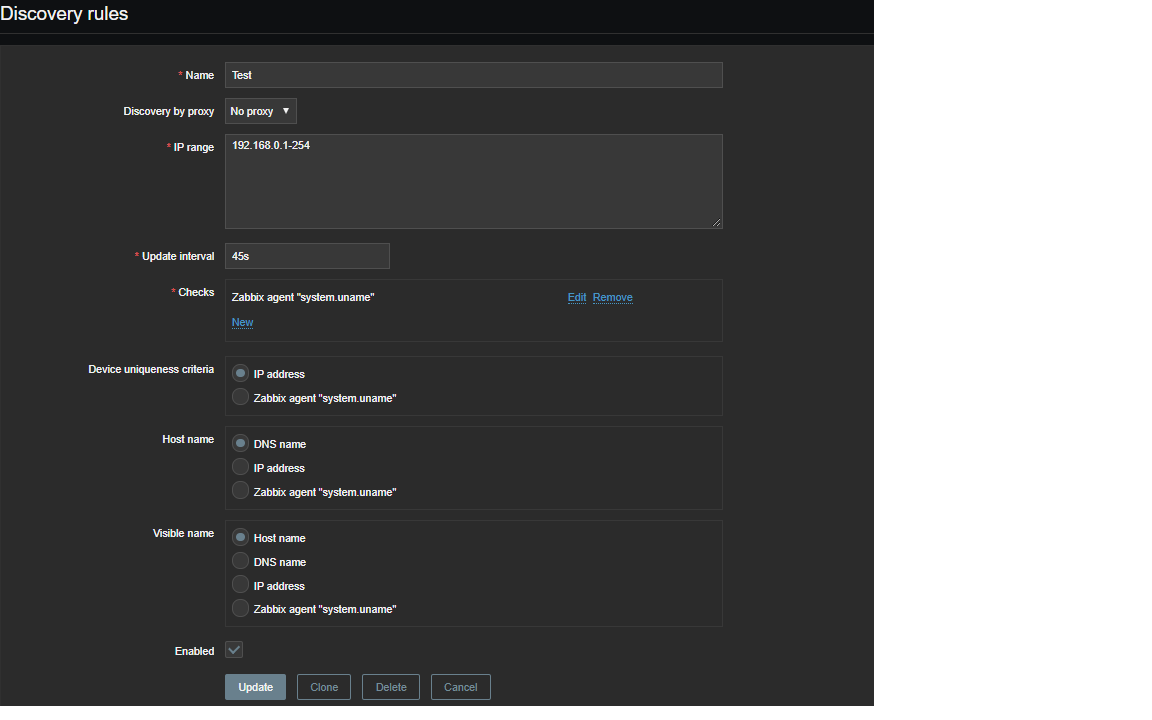This screenshot has height=720, width=1152.
Task: Click the IP range resize handle corner
Action: tap(716, 223)
